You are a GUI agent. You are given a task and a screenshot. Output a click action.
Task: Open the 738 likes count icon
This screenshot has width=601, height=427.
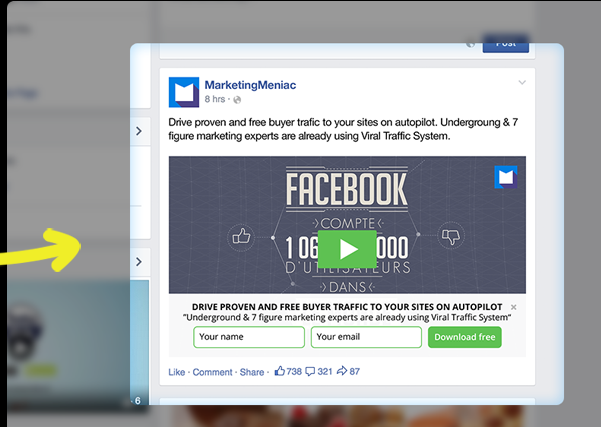280,371
